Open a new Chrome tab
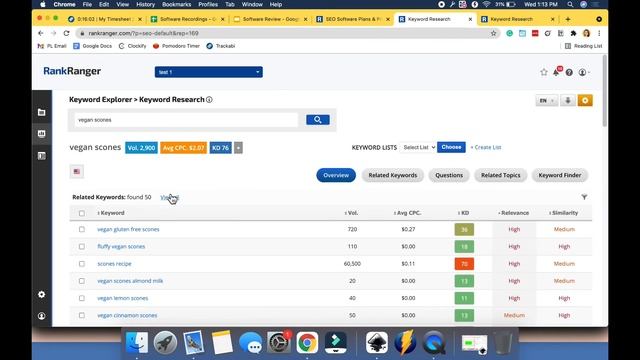The height and width of the screenshot is (360, 640). point(568,19)
